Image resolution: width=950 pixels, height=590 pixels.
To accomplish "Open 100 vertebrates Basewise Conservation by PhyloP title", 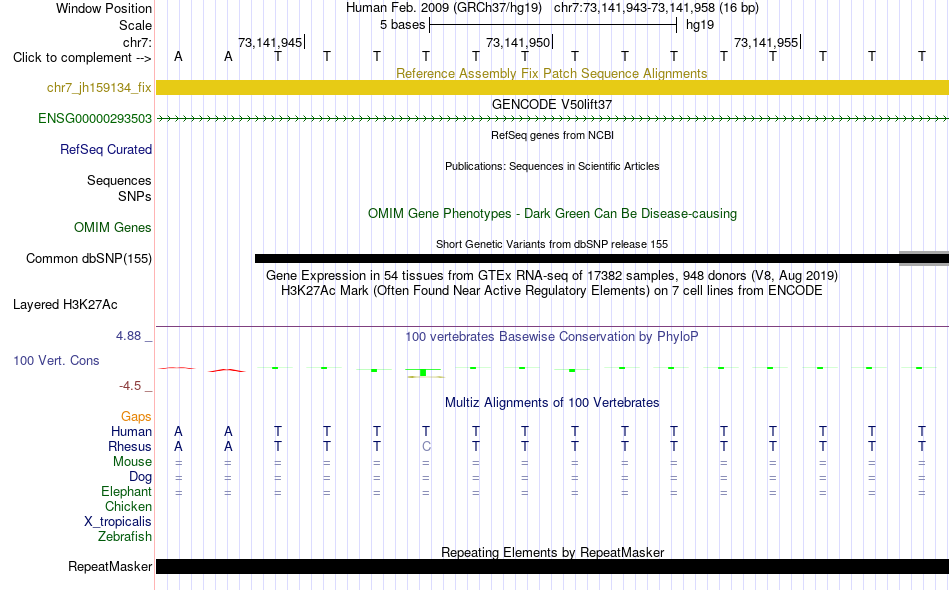I will pyautogui.click(x=552, y=337).
